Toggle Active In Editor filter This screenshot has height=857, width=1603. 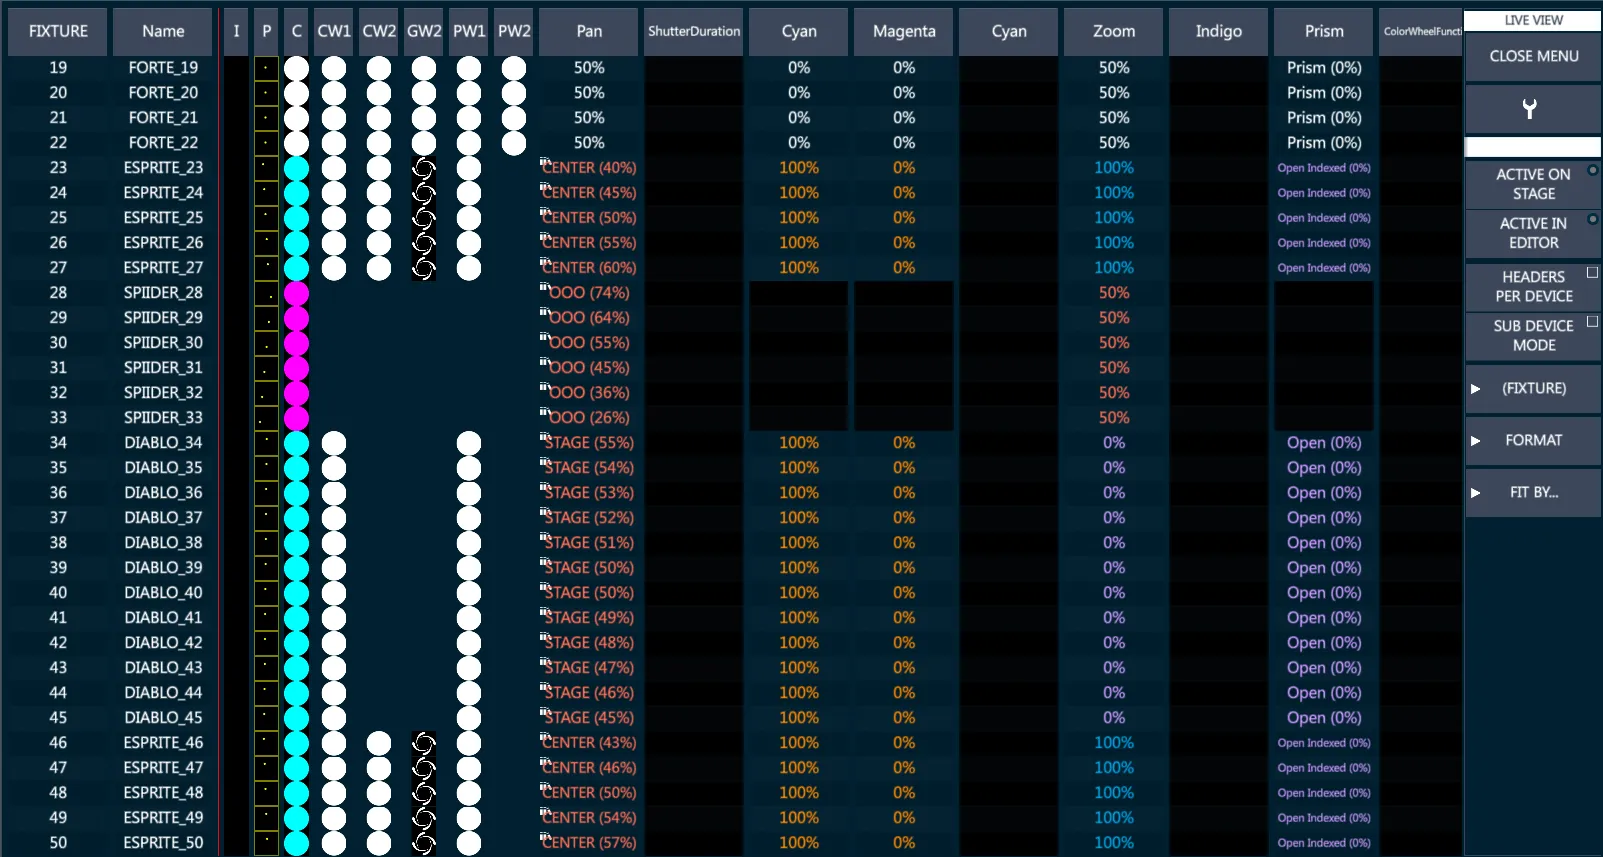[1533, 233]
